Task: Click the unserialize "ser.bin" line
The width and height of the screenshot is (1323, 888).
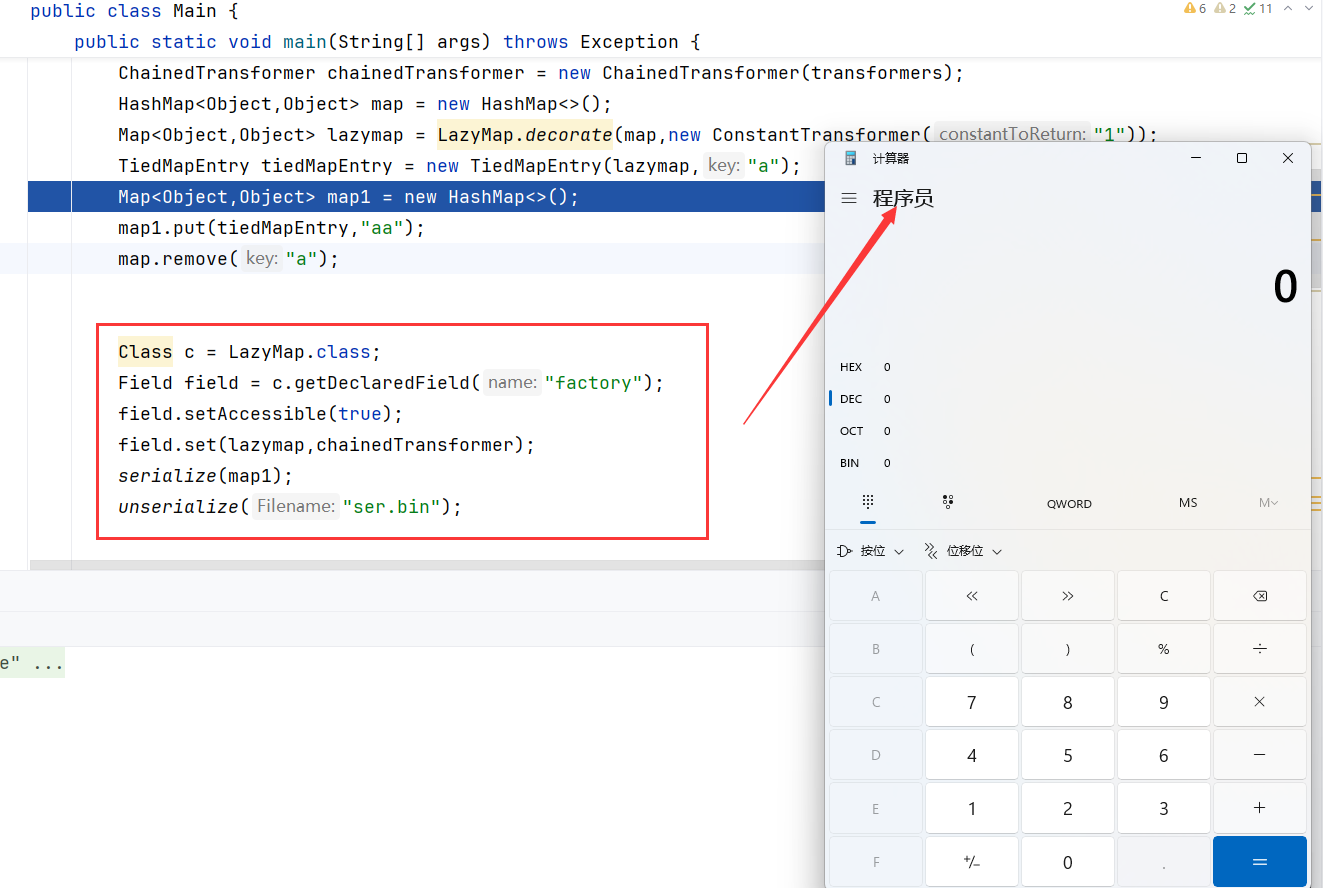Action: 290,507
